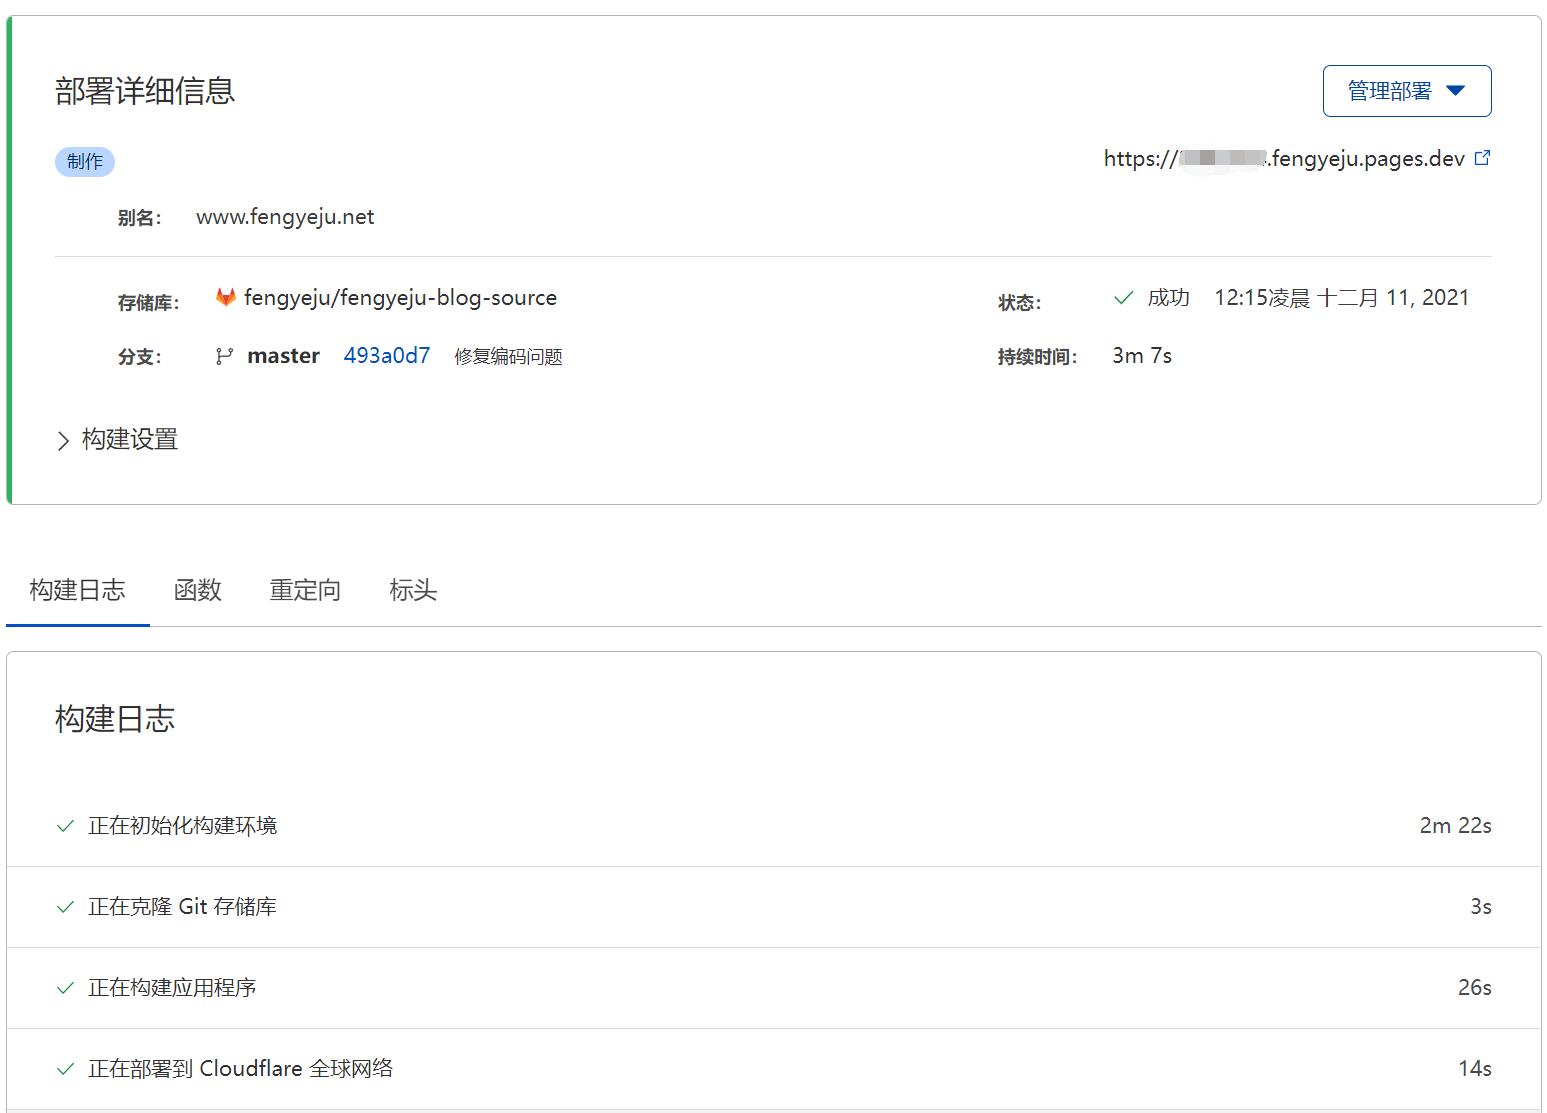Visit the www.fengyeju.net alias link

click(284, 216)
